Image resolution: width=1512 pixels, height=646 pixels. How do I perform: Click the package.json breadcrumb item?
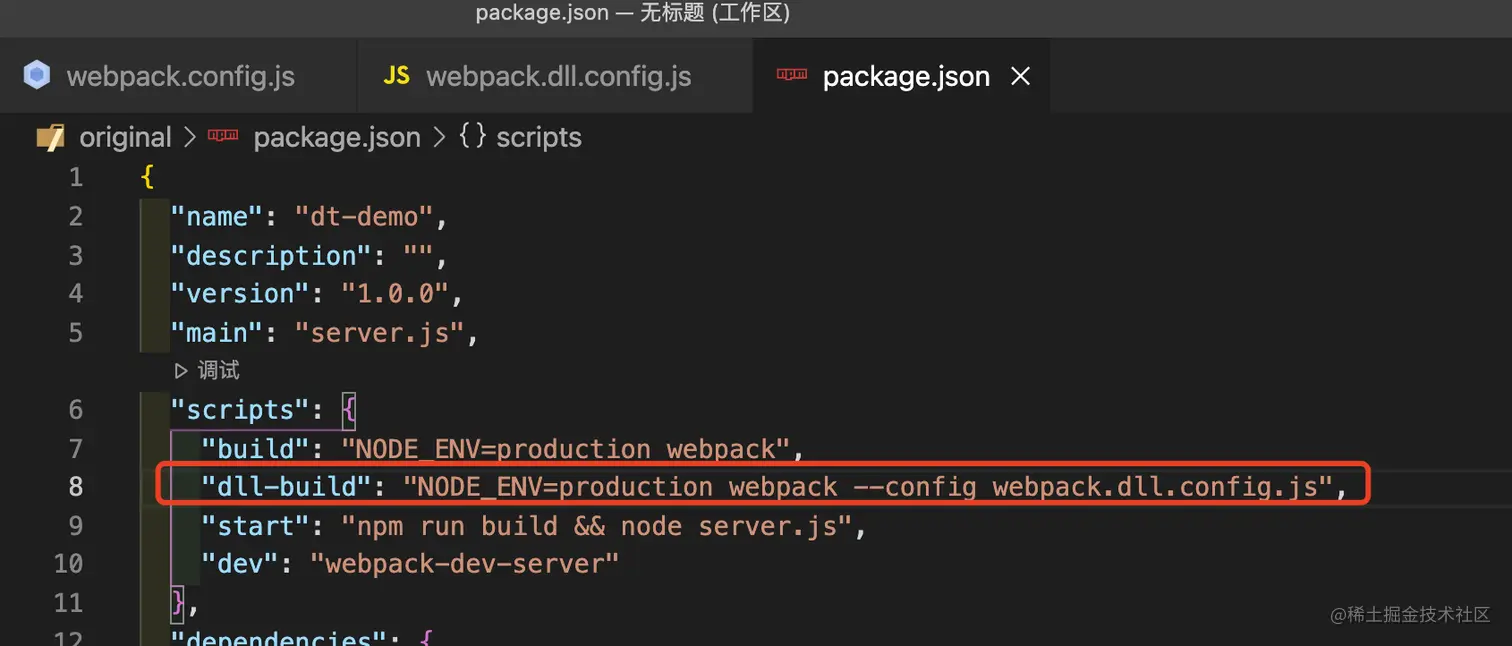(336, 137)
